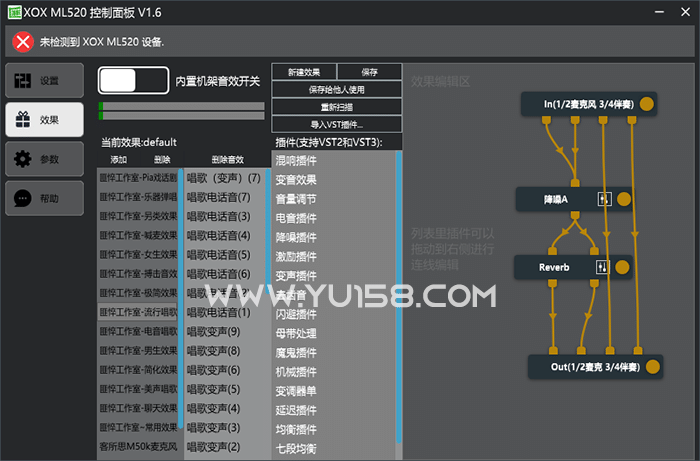The image size is (700, 461).
Task: Click the 删除音效 button
Action: [228, 160]
